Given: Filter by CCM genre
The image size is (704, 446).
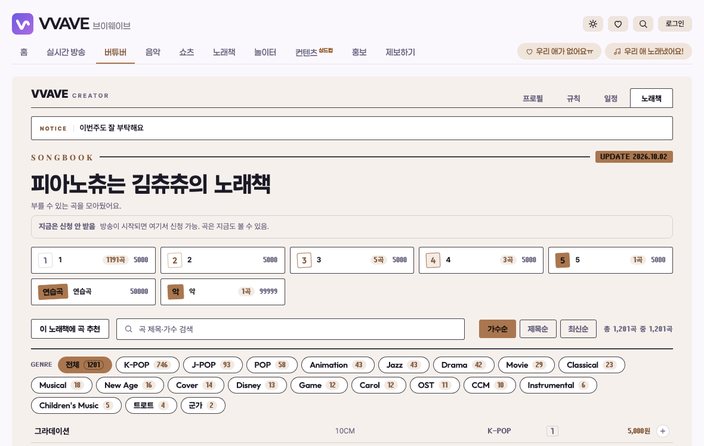Looking at the screenshot, I should click(x=489, y=385).
